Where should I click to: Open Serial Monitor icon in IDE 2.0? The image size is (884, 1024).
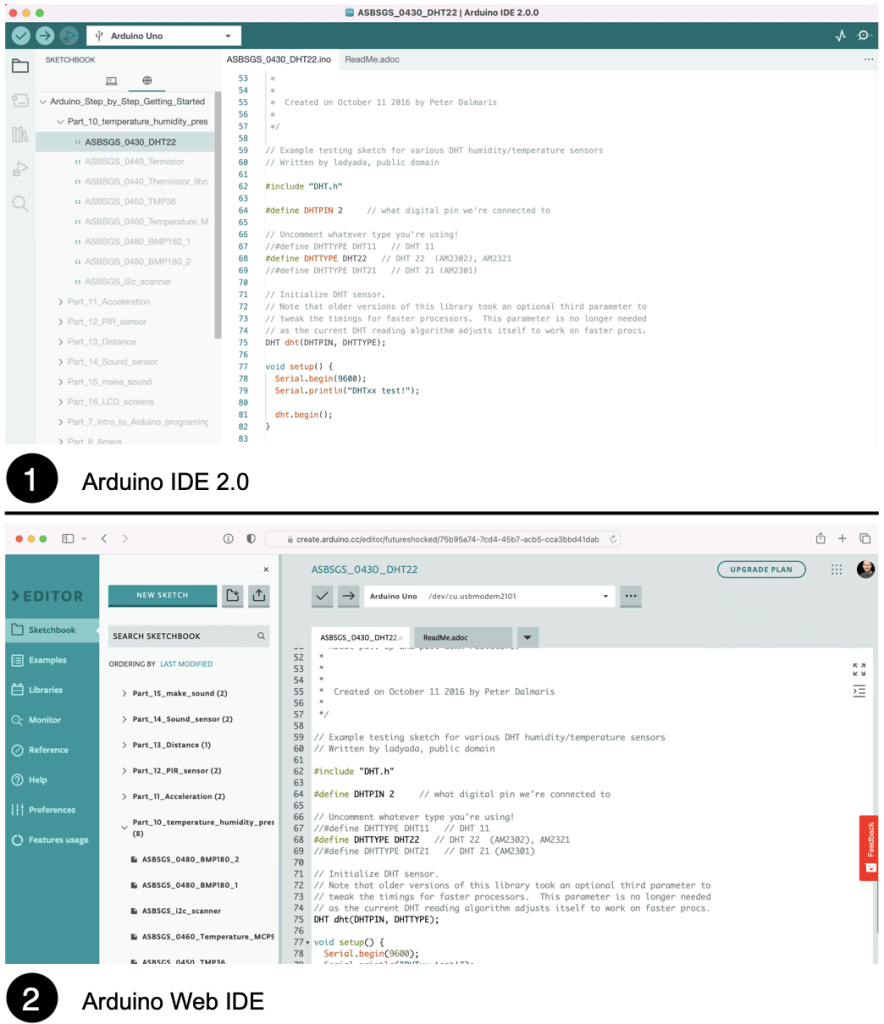tap(864, 36)
